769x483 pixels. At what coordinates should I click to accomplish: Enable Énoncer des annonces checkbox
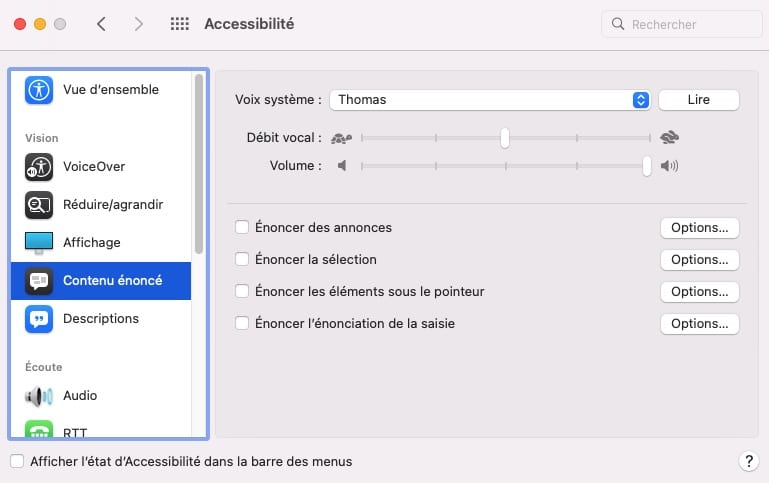point(242,228)
